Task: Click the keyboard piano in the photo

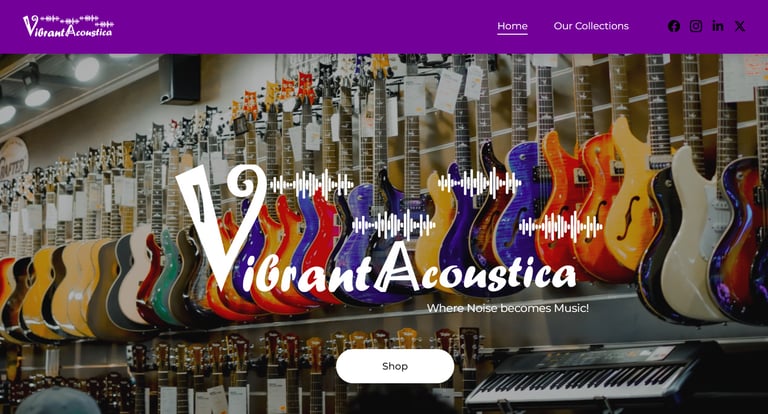Action: pos(583,377)
